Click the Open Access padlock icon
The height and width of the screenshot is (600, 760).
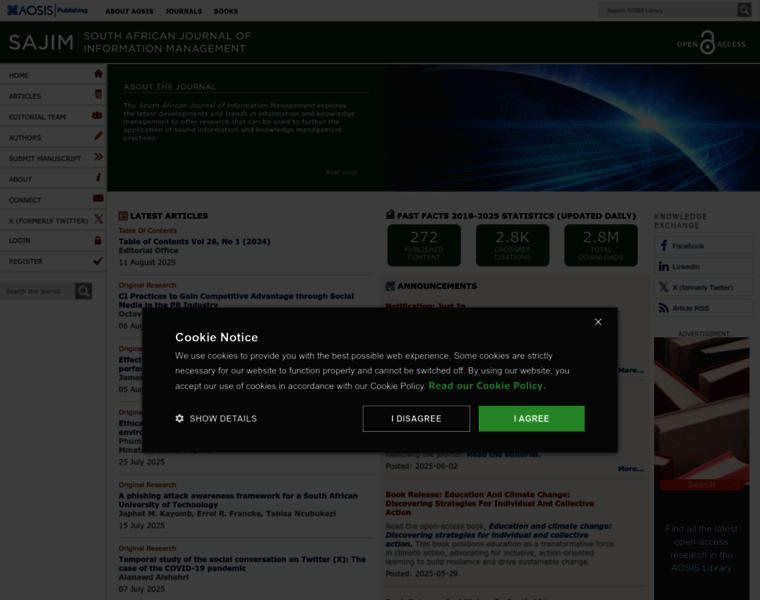708,43
